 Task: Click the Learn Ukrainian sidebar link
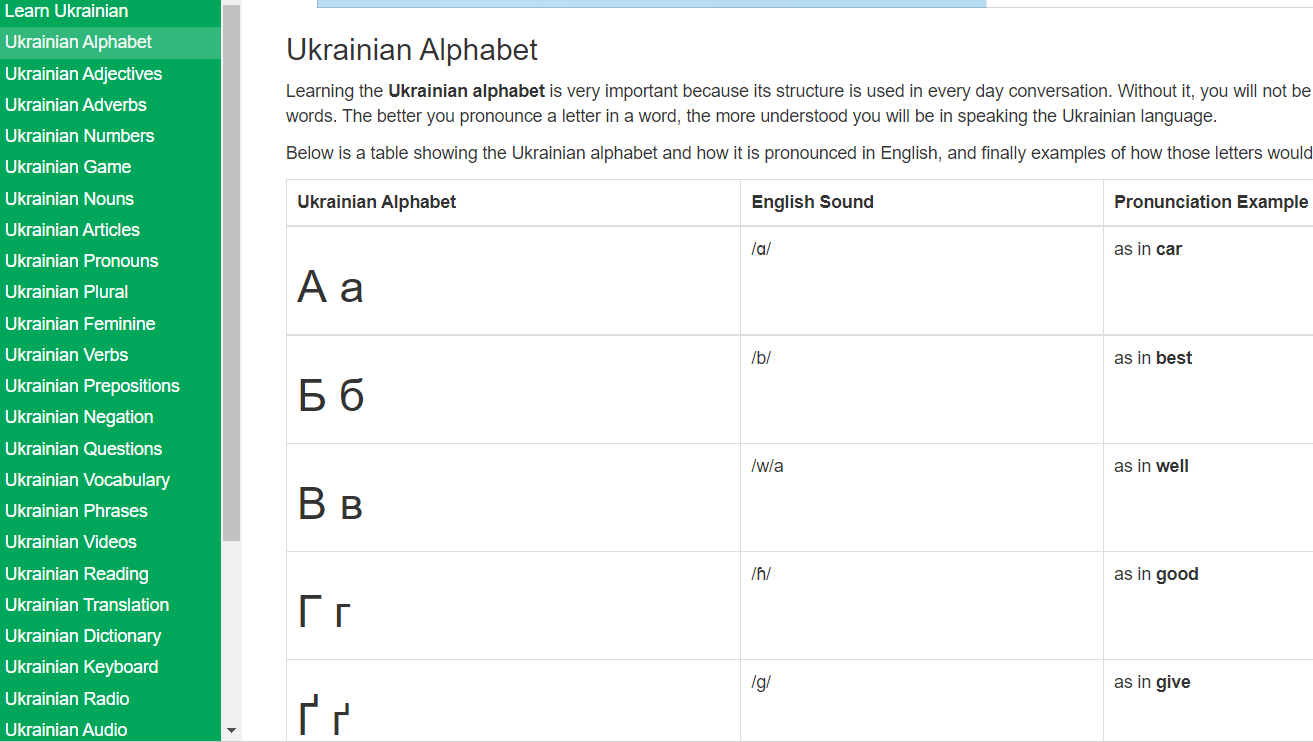tap(66, 11)
